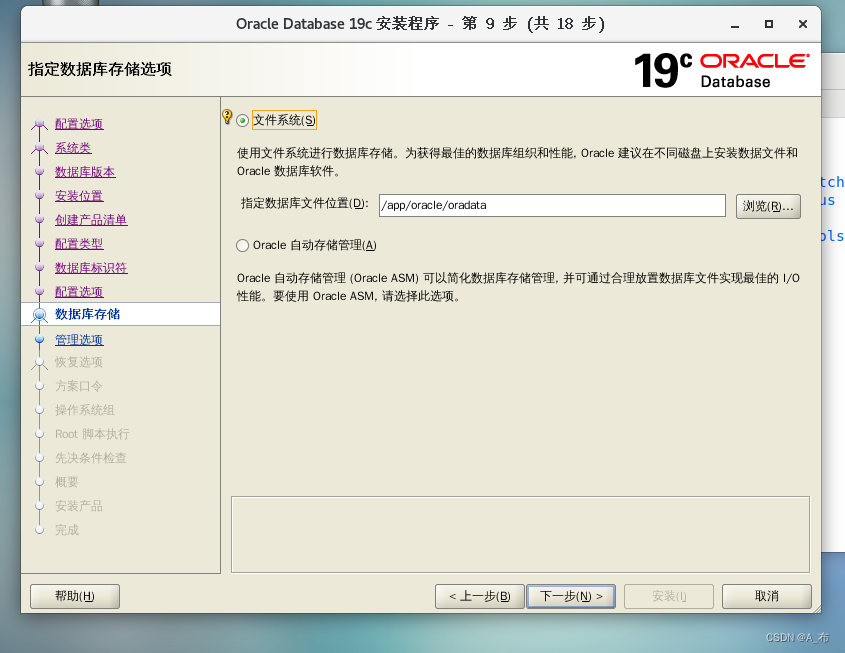Open the 数据库版本 step link
Screen dimensions: 845x653
(85, 172)
